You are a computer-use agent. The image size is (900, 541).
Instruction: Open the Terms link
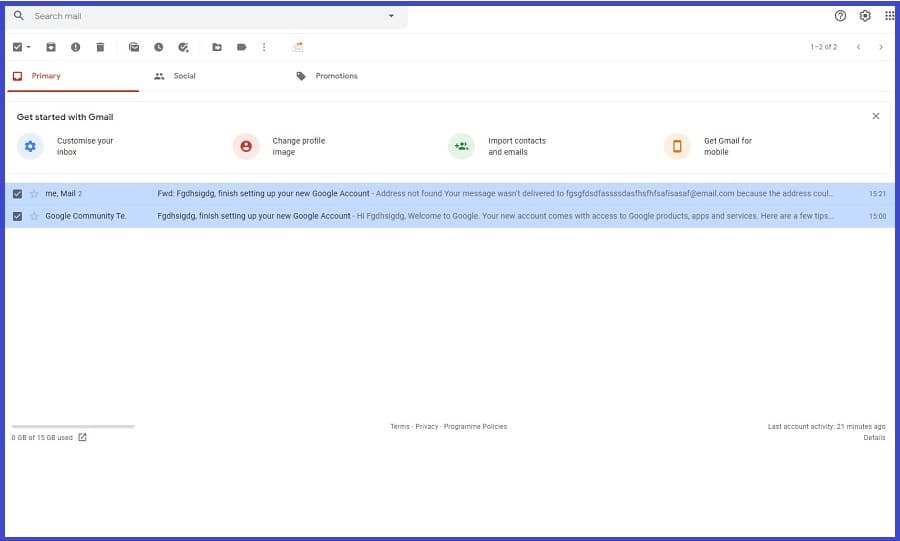click(400, 426)
